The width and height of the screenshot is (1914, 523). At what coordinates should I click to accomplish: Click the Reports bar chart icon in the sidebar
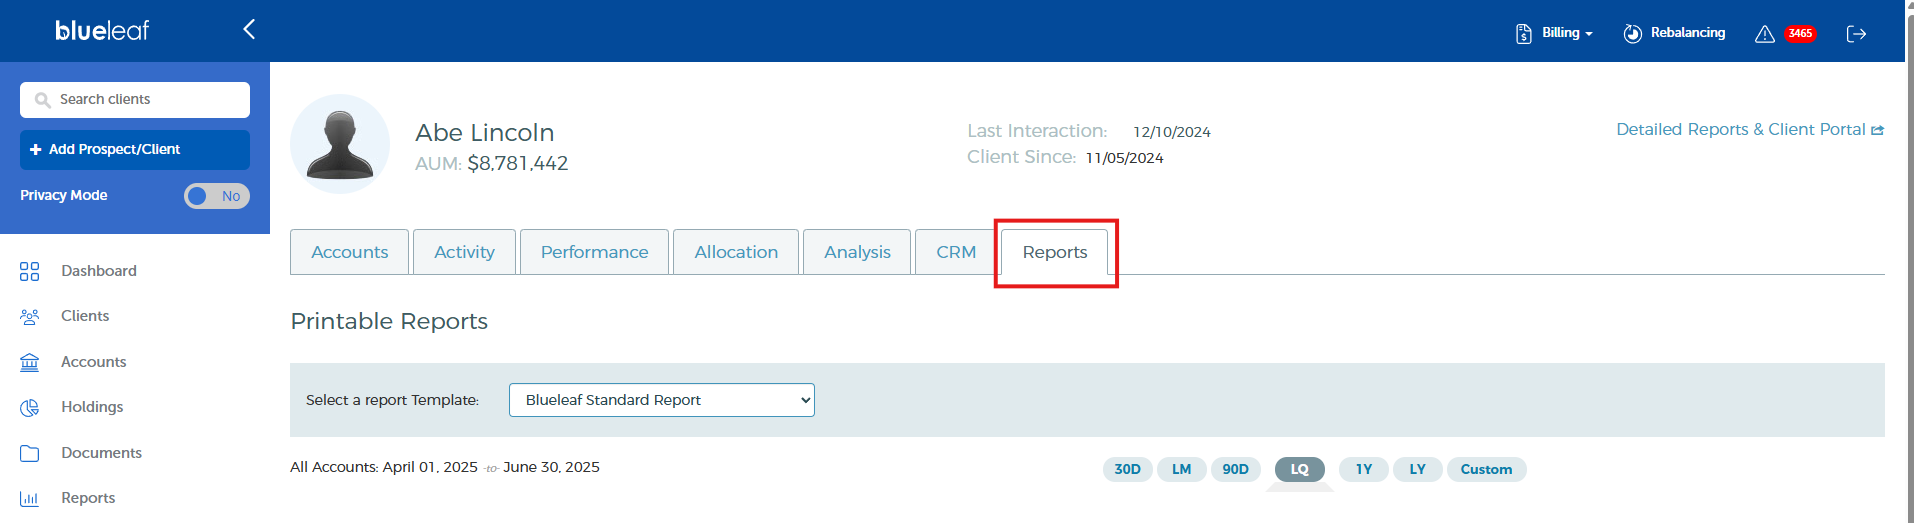(x=30, y=498)
